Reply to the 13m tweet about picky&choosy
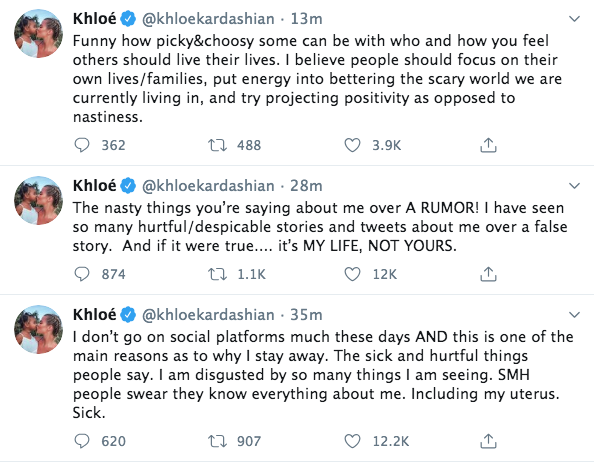The image size is (594, 462). [x=82, y=145]
